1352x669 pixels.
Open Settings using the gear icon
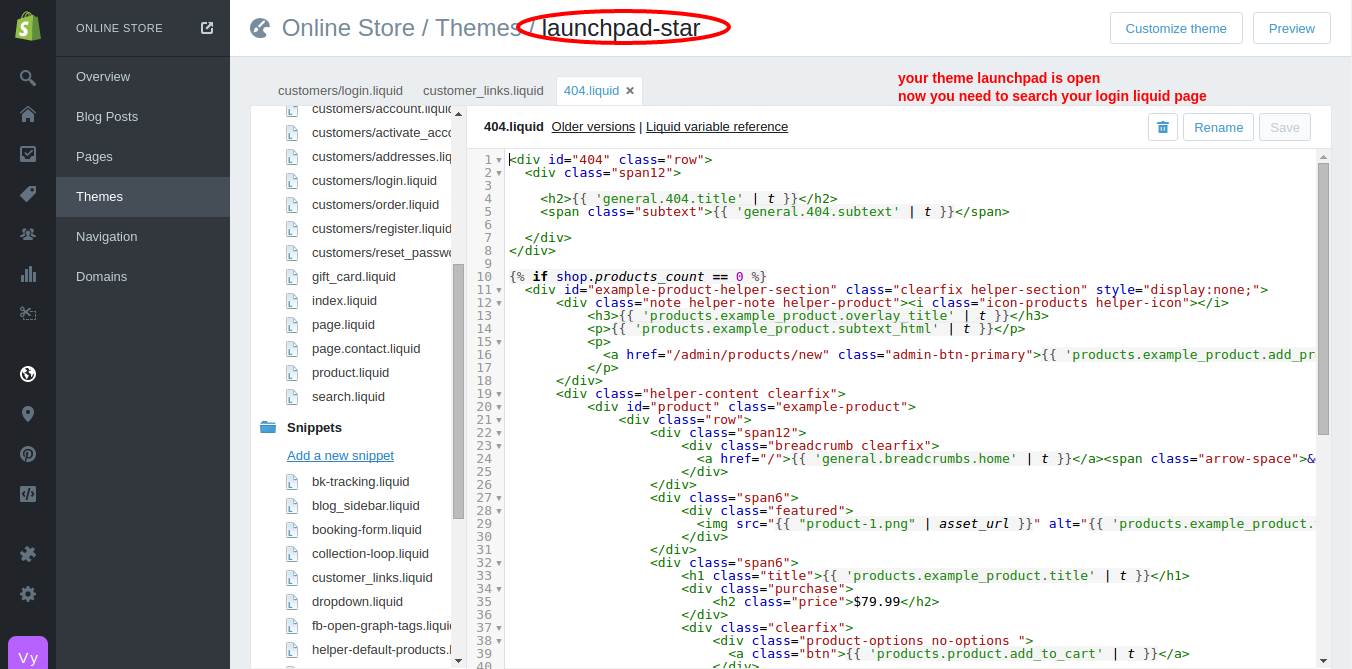pos(28,594)
